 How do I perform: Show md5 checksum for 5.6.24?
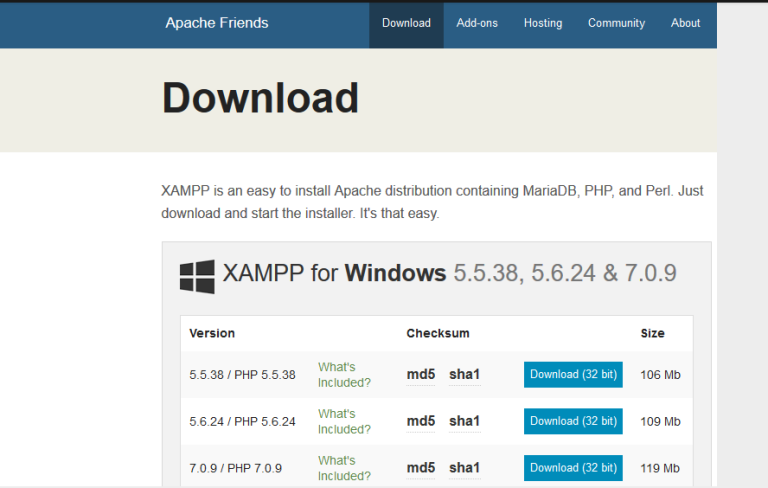point(421,421)
